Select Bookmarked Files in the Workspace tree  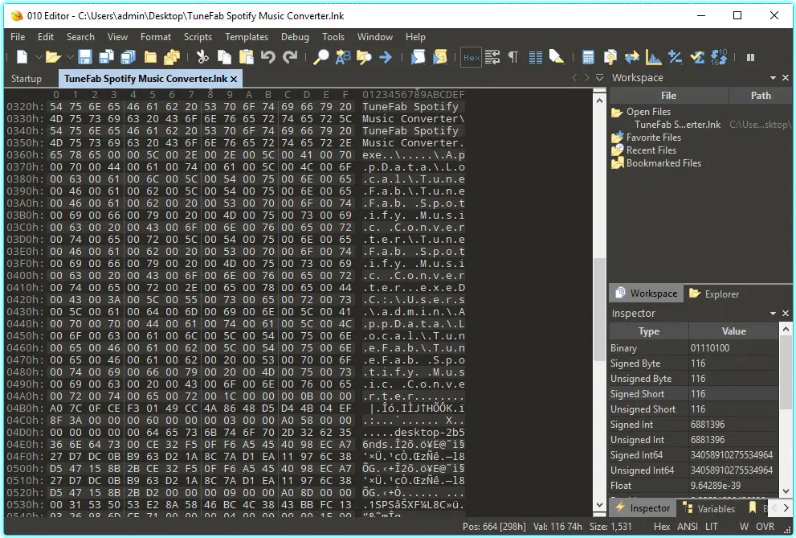(663, 163)
